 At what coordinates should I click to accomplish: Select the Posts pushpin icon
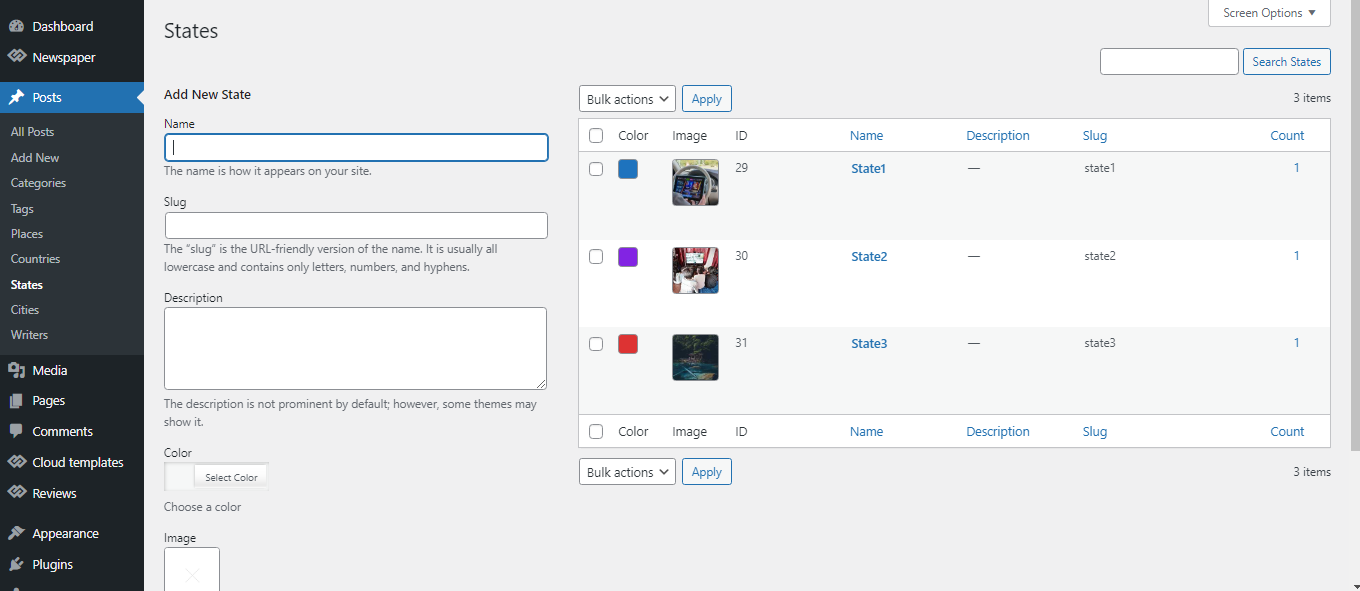click(x=16, y=97)
